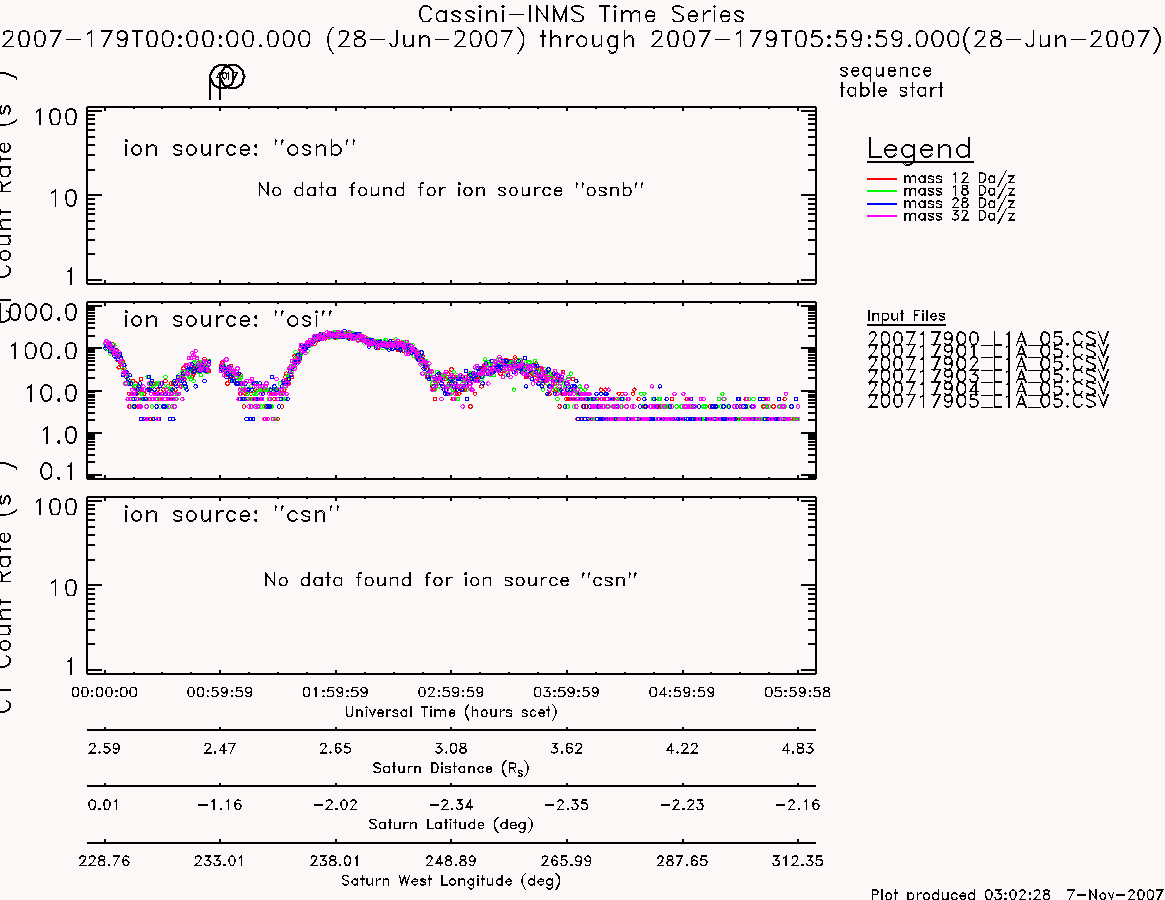Image resolution: width=1165 pixels, height=900 pixels.
Task: Select input file 200717905_L1A_05.CSV
Action: pos(987,402)
